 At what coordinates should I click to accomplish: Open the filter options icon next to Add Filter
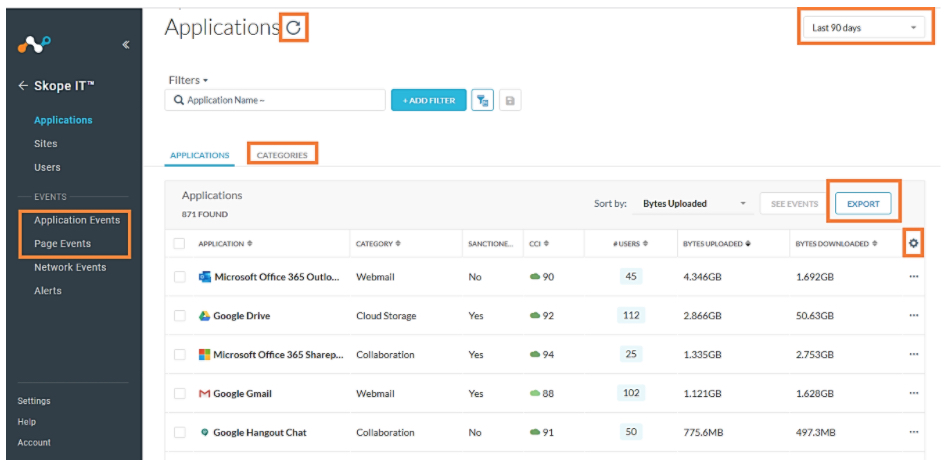pyautogui.click(x=483, y=100)
